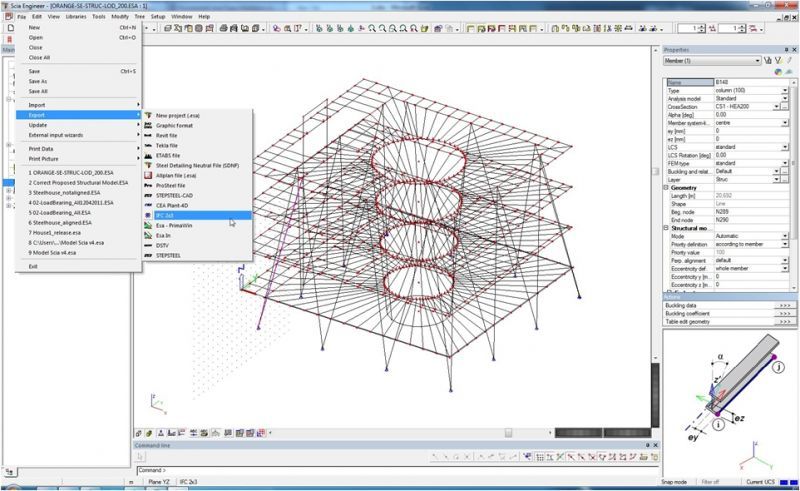Click the color wheel icon in Properties

(x=778, y=72)
